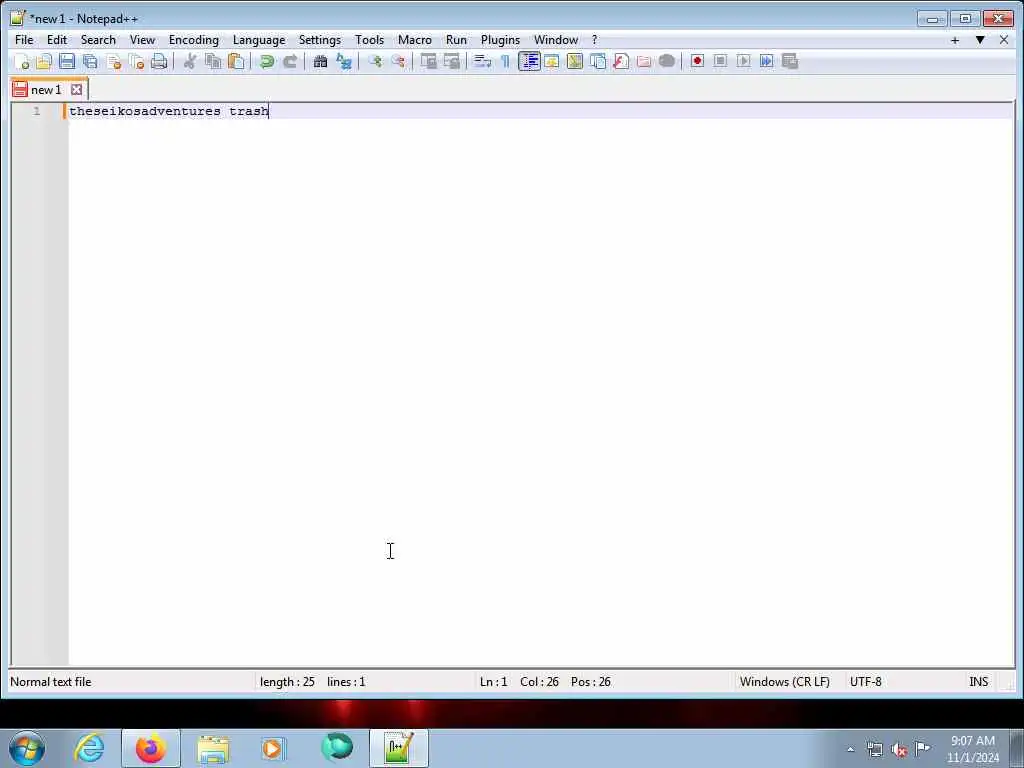The height and width of the screenshot is (768, 1024).
Task: Click the INS status indicator
Action: point(978,682)
